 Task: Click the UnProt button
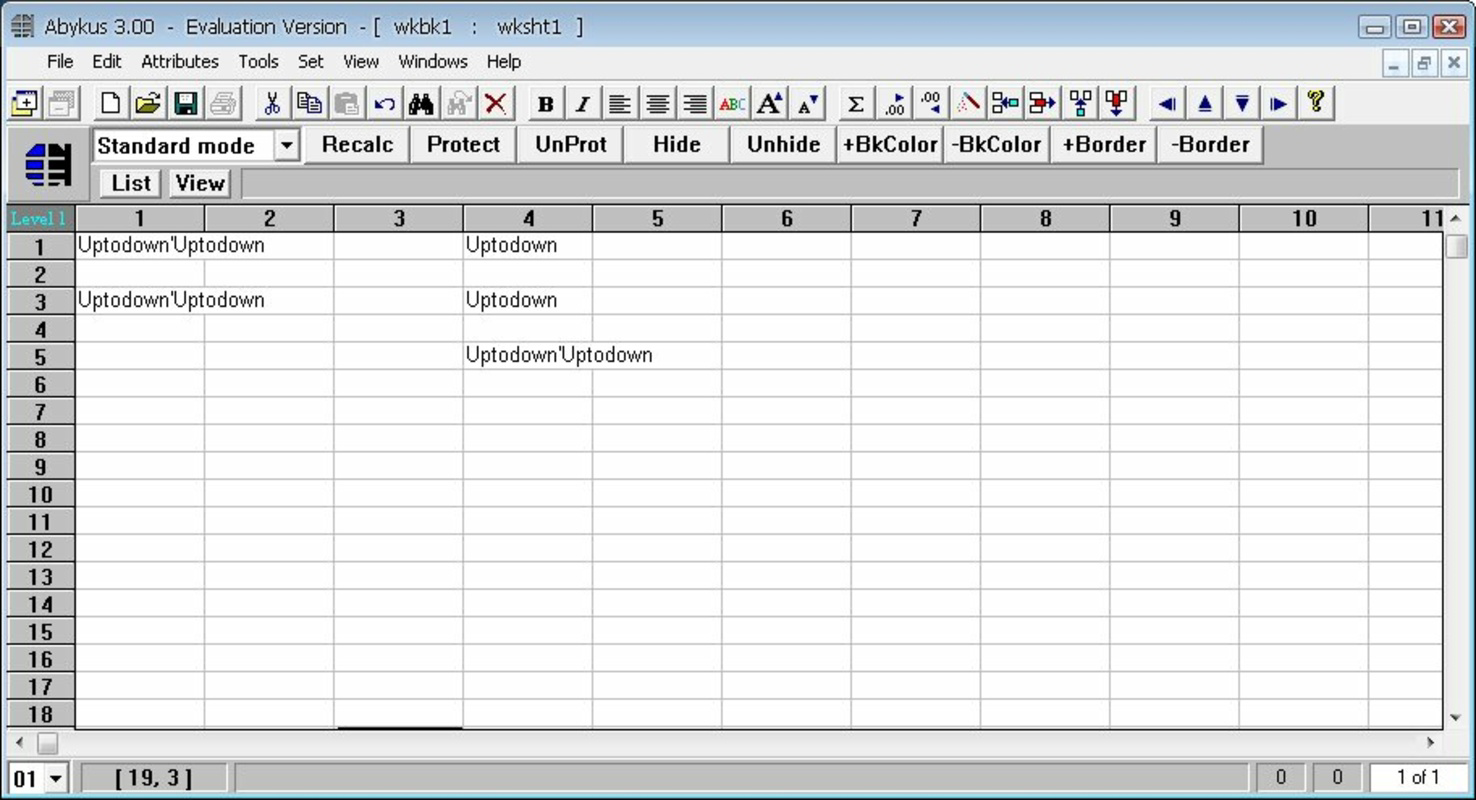[x=571, y=144]
